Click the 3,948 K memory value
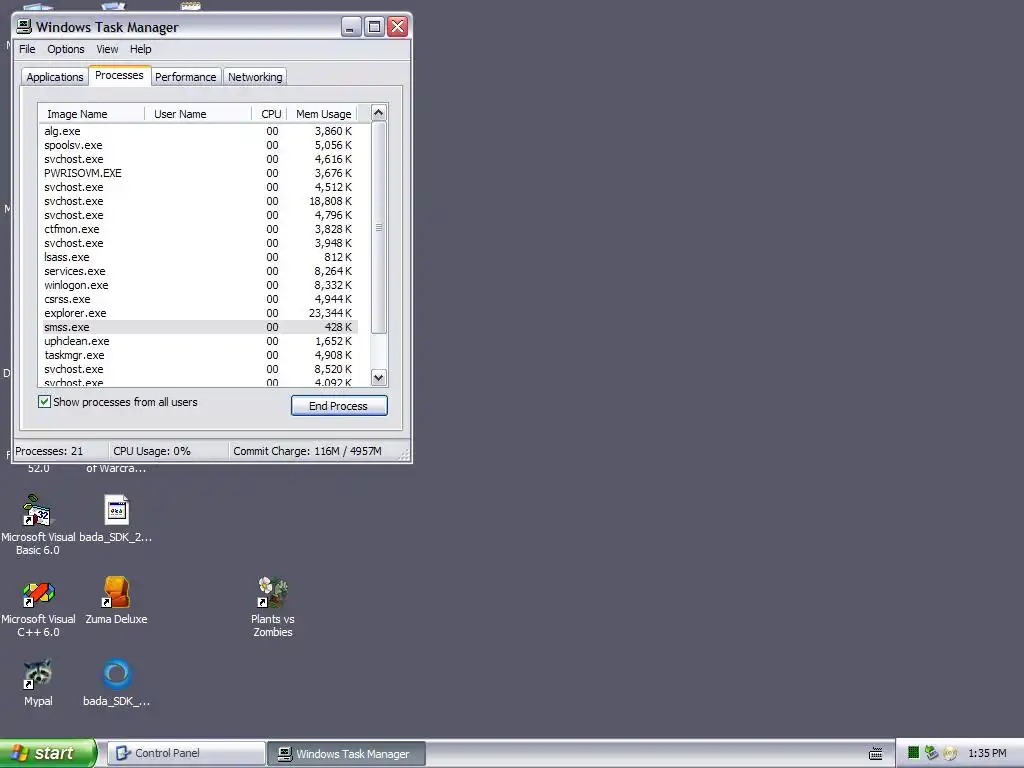Image resolution: width=1024 pixels, height=768 pixels. click(333, 244)
